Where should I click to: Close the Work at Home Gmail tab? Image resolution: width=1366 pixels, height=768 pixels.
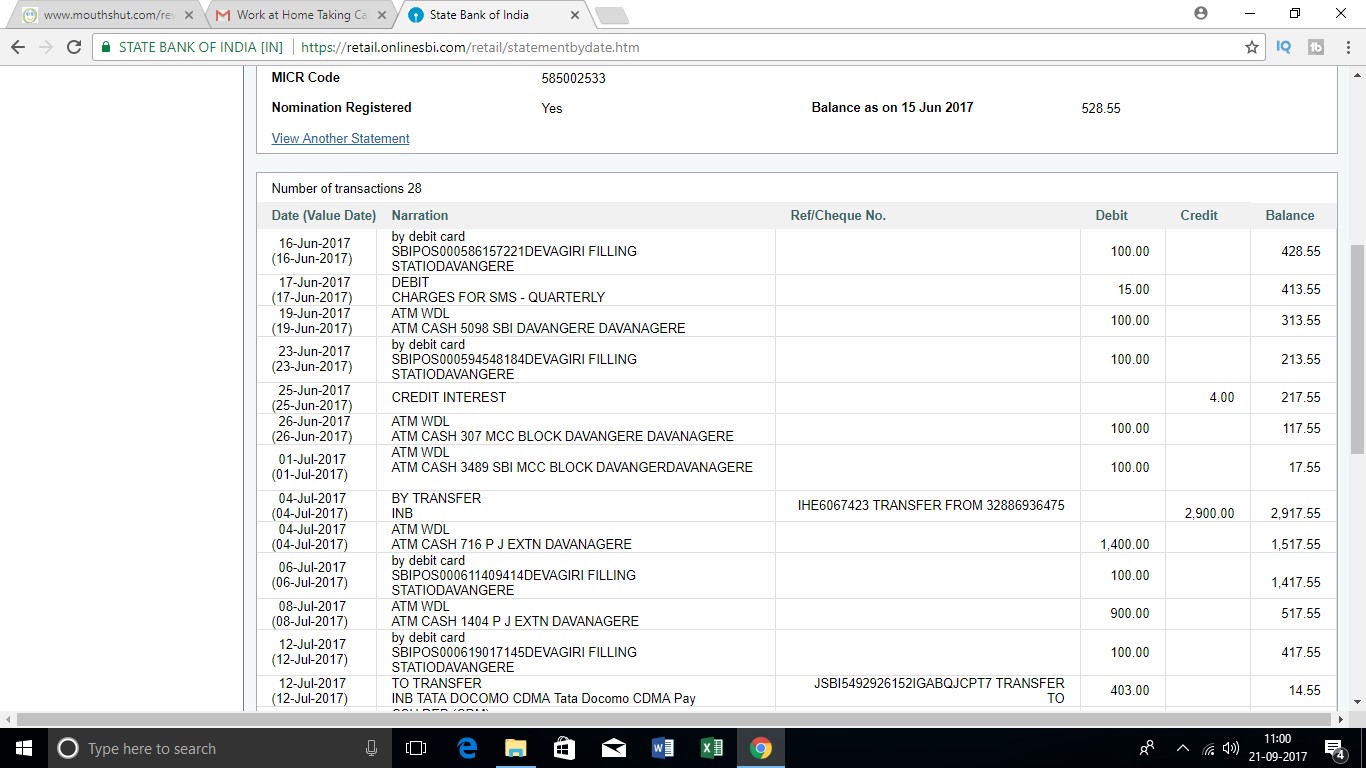pos(382,15)
